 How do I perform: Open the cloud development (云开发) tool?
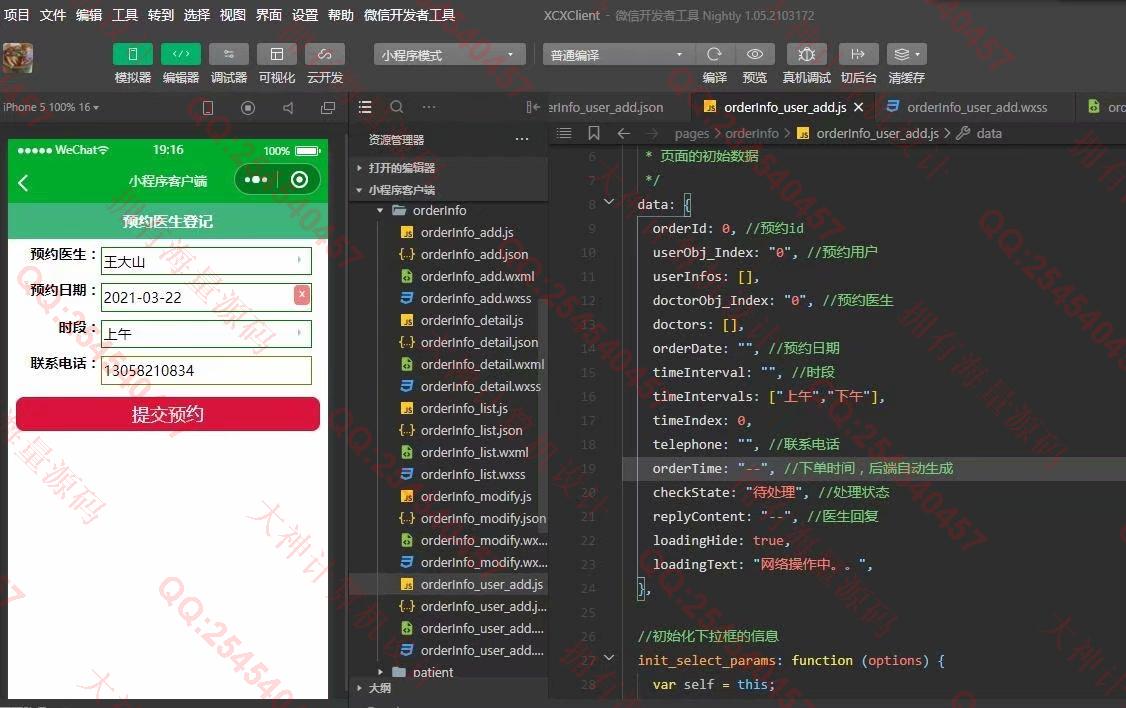(x=325, y=55)
